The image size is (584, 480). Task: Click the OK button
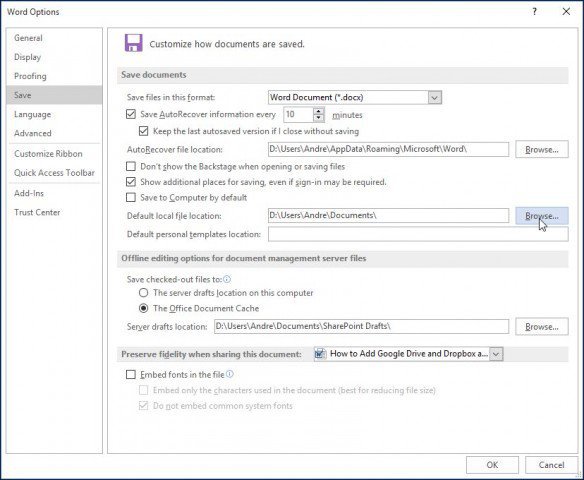coord(492,465)
